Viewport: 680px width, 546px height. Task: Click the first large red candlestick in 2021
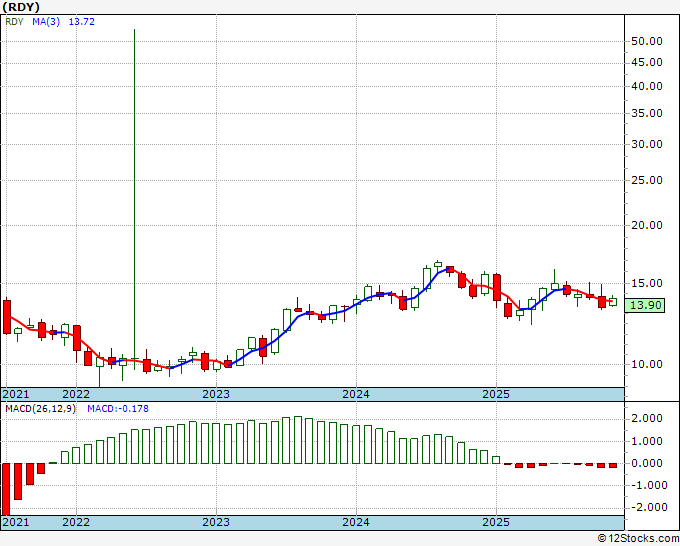pyautogui.click(x=7, y=317)
